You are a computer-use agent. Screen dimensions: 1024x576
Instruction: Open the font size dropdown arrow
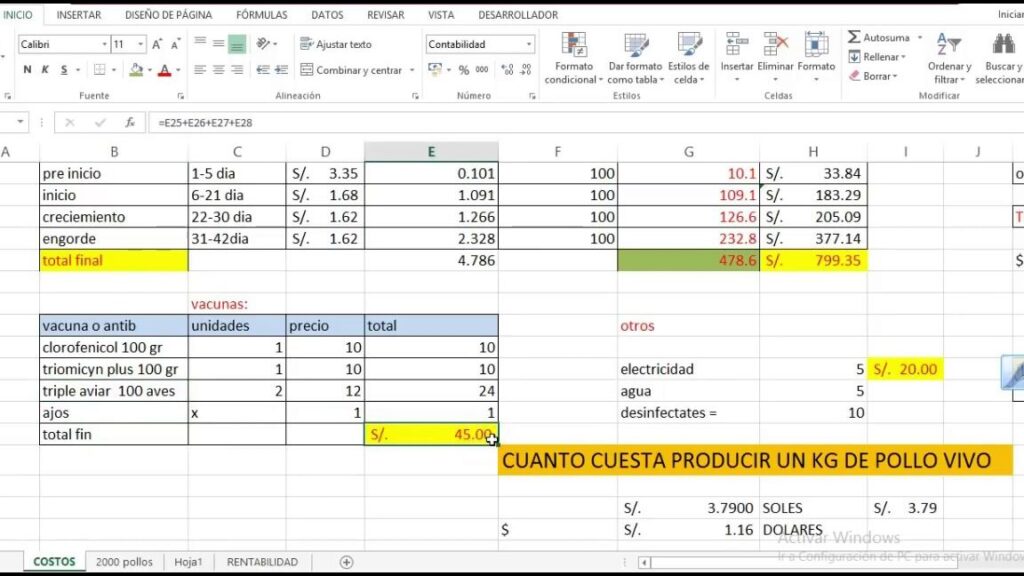[141, 45]
